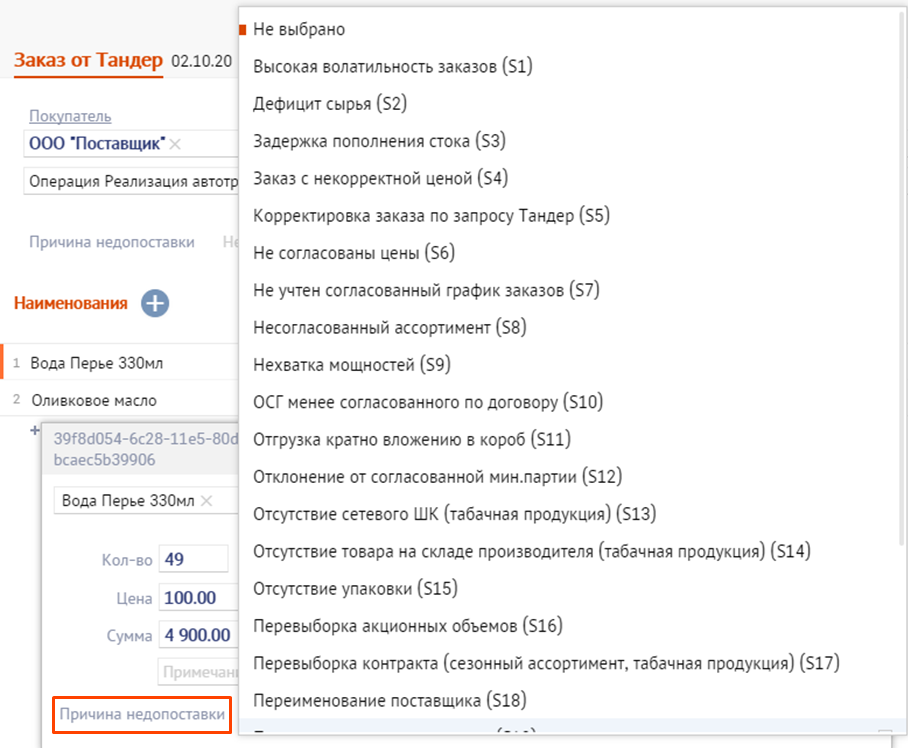Click the Цена field showing 100.00

pyautogui.click(x=197, y=598)
